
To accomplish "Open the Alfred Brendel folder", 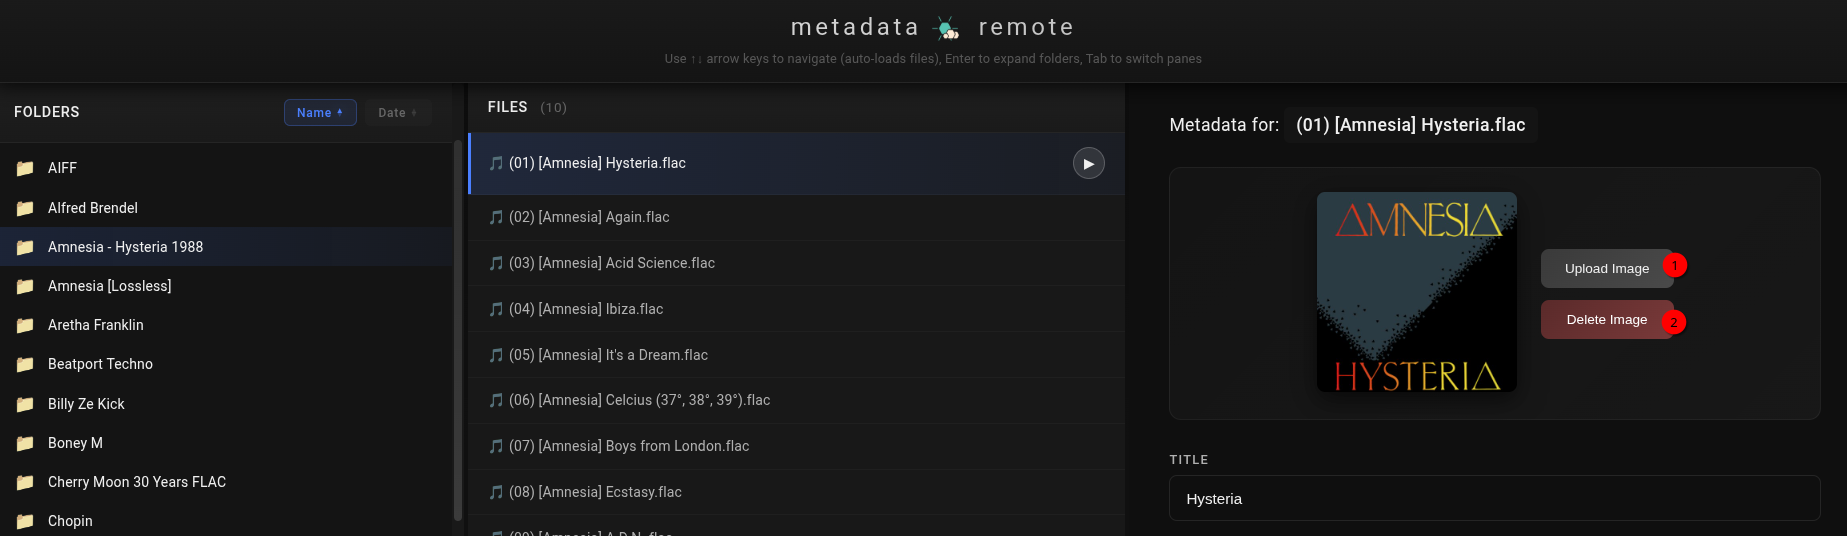I will pyautogui.click(x=226, y=208).
